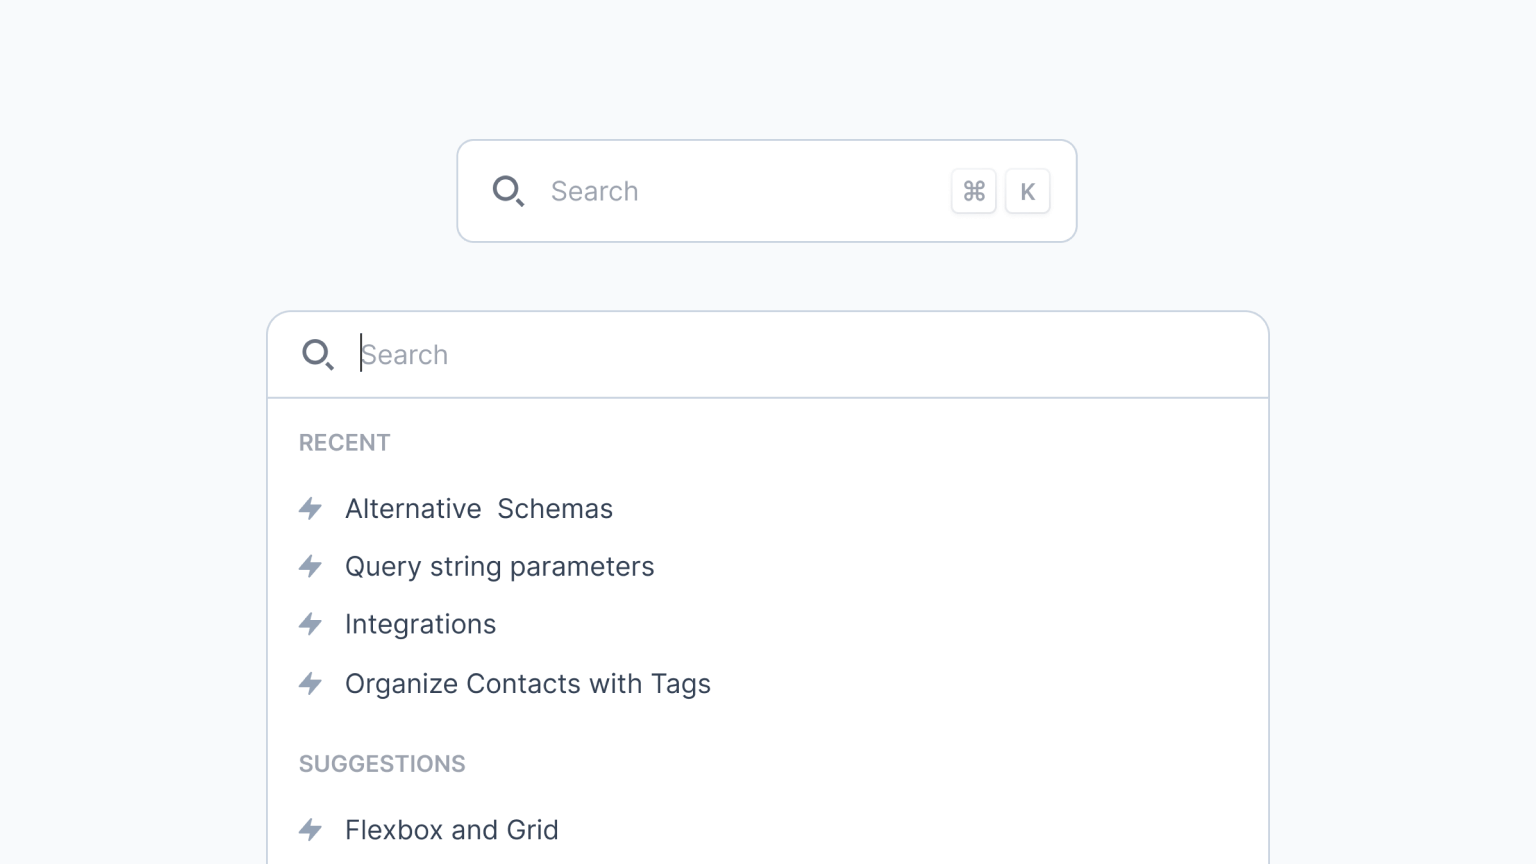Click the magnifying glass icon in the top search bar
1536x864 pixels.
point(509,191)
